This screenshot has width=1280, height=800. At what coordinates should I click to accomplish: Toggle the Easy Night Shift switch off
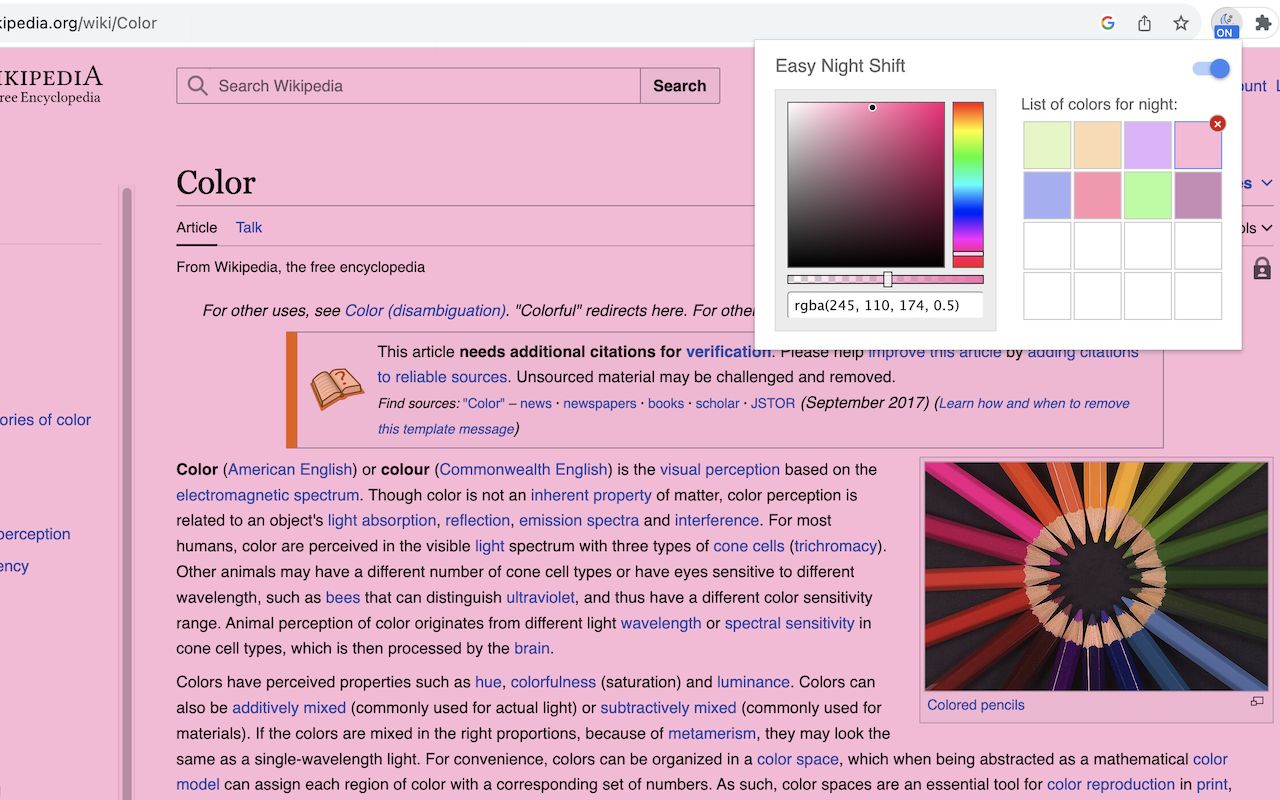tap(1210, 68)
